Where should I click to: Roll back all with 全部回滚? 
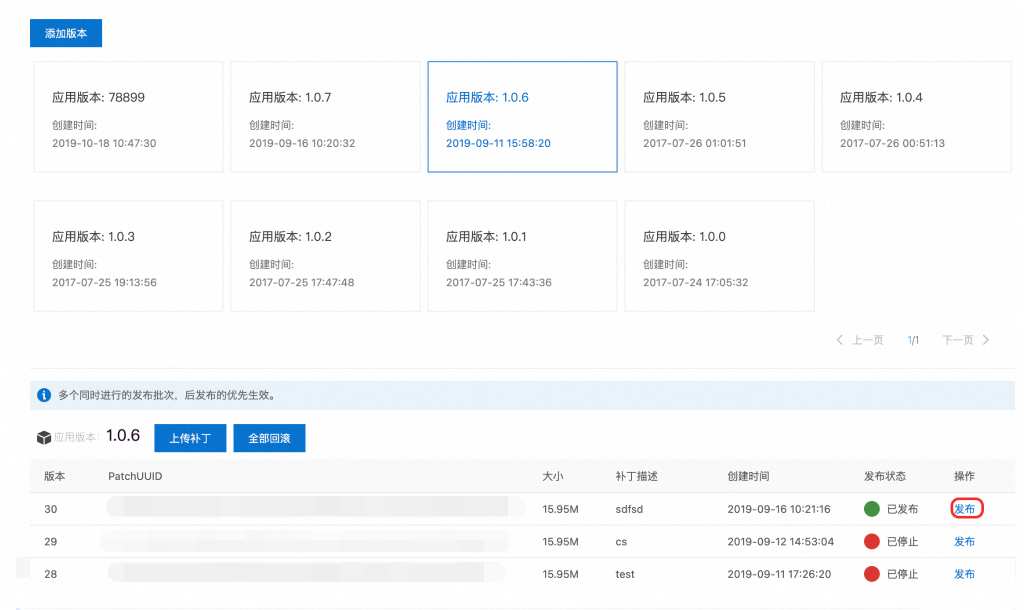point(269,438)
